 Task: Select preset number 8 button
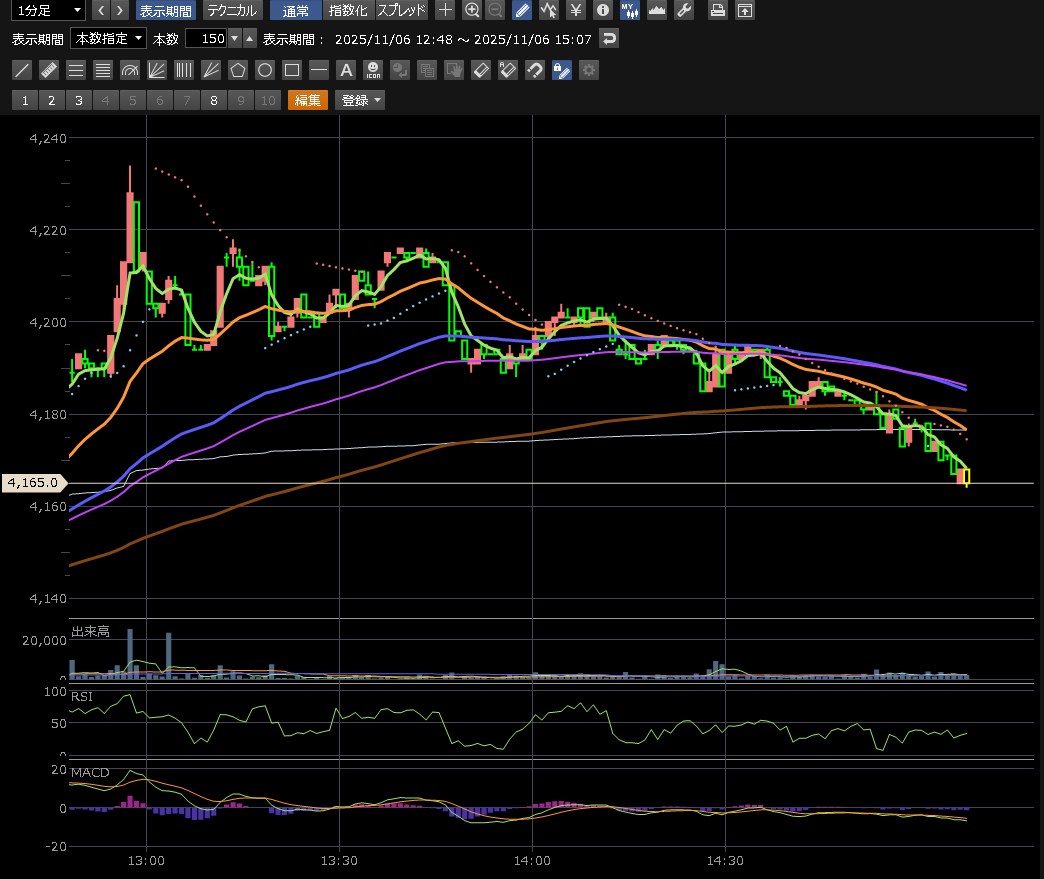(x=213, y=100)
